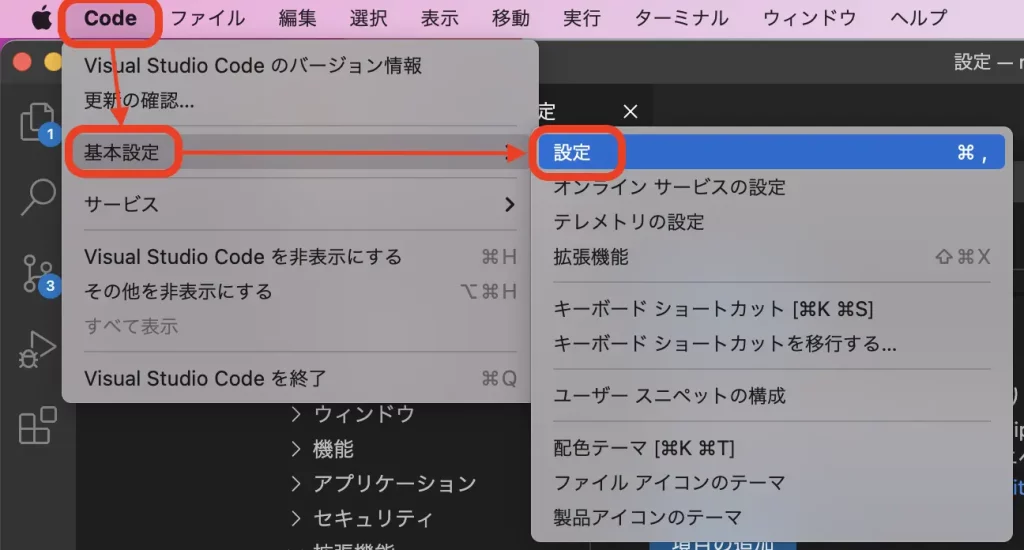1024x550 pixels.
Task: Expand the サービス submenu
Action: click(300, 204)
